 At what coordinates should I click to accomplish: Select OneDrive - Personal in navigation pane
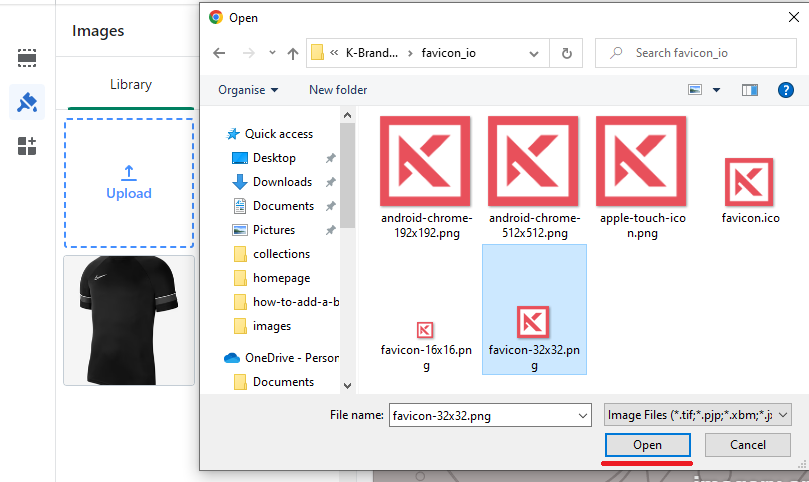(x=292, y=358)
